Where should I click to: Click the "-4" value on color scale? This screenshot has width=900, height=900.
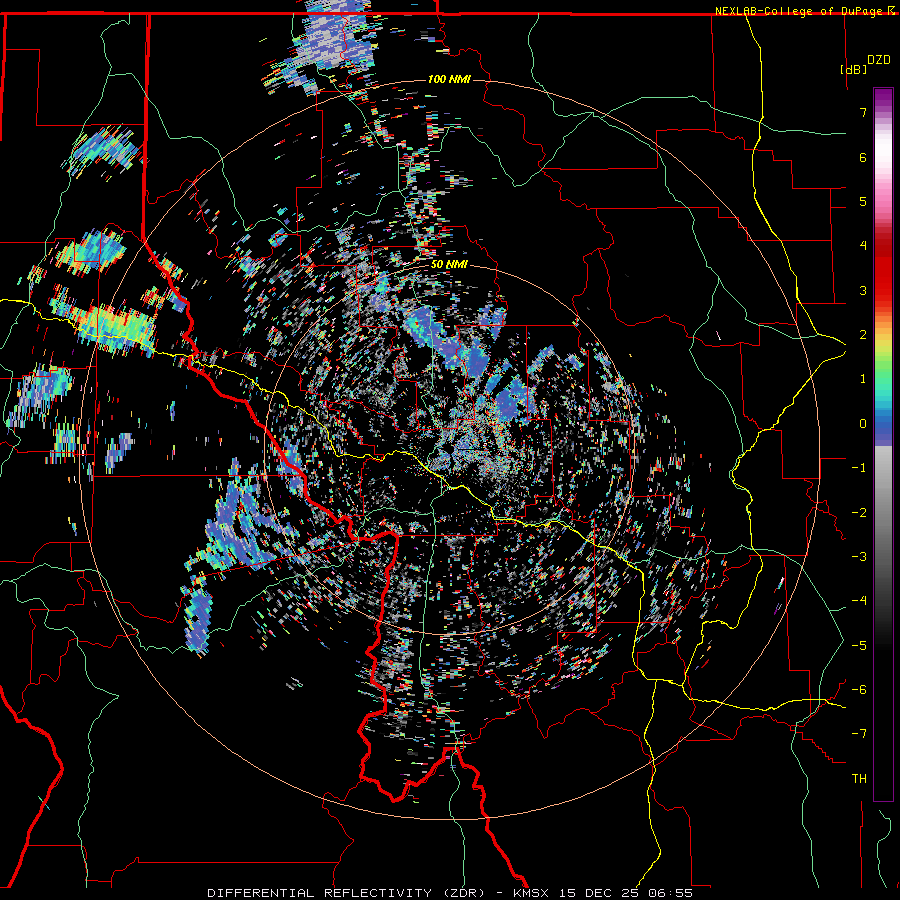pos(859,601)
